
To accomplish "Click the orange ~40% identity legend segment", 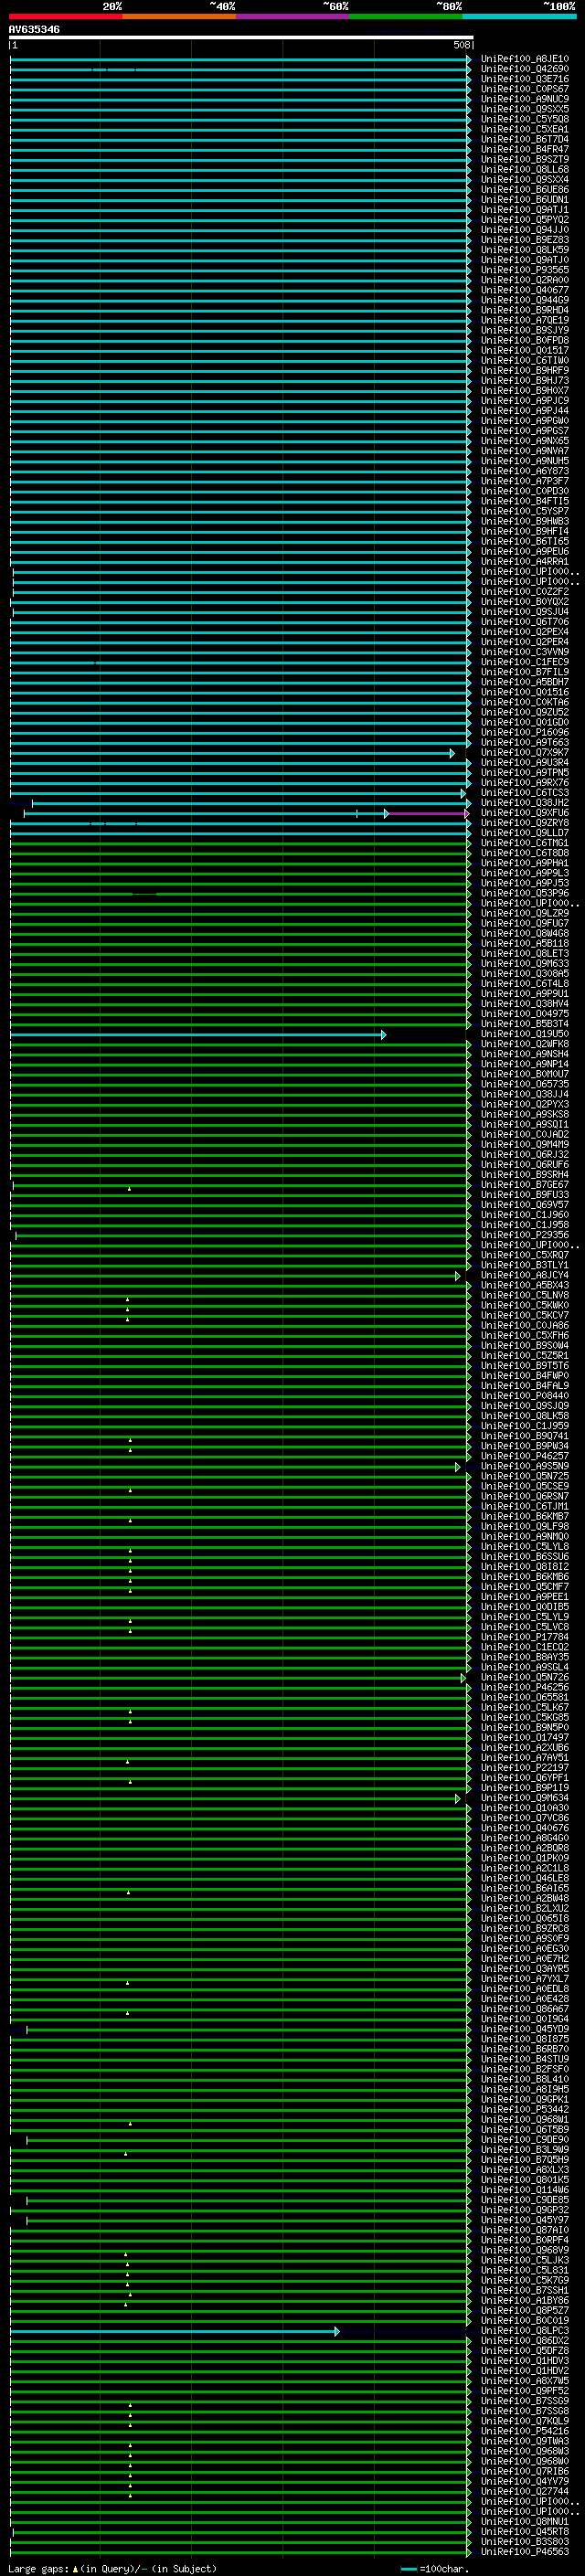I will (x=179, y=16).
